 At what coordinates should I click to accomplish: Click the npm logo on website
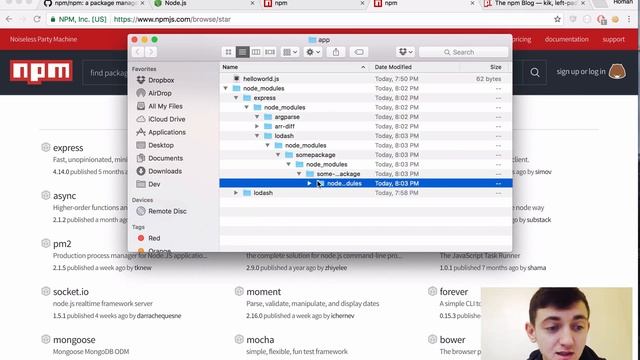41,72
